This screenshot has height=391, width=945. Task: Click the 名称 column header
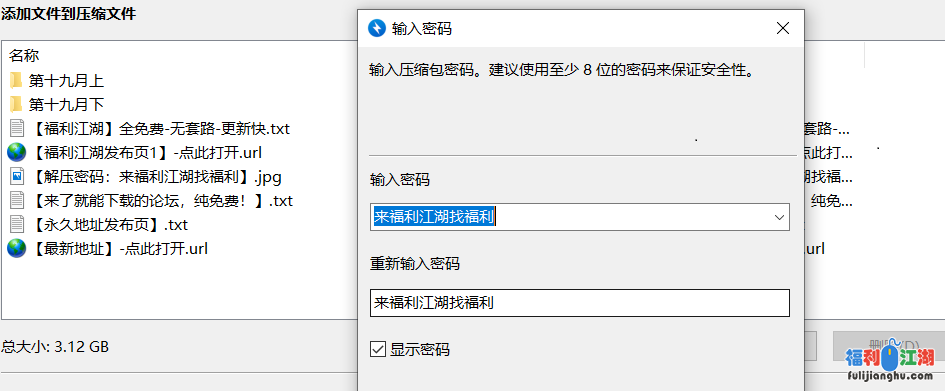coord(24,56)
